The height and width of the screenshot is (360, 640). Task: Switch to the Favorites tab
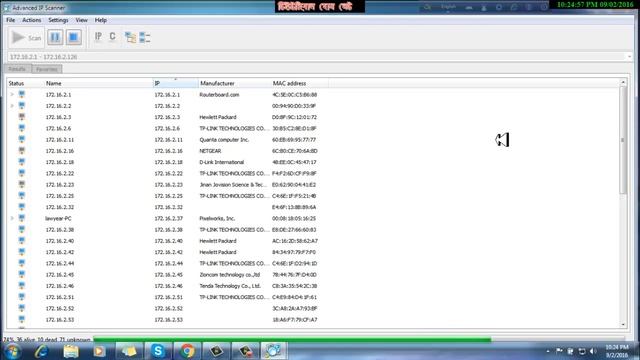[47, 69]
